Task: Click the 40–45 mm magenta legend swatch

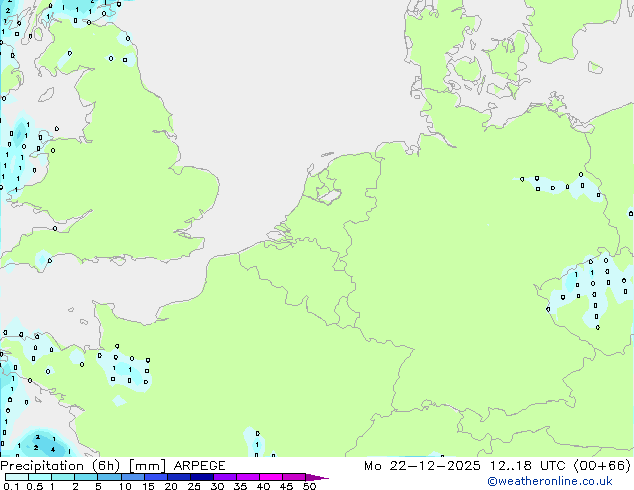Action: pyautogui.click(x=271, y=477)
